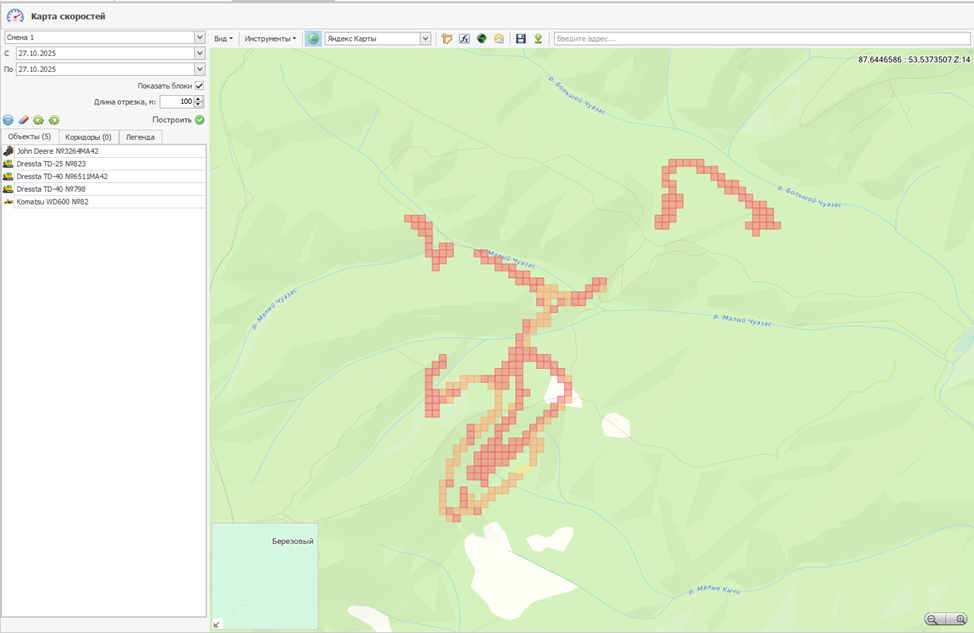Toggle the Показать блоки checkbox
This screenshot has width=974, height=633.
pyautogui.click(x=200, y=86)
